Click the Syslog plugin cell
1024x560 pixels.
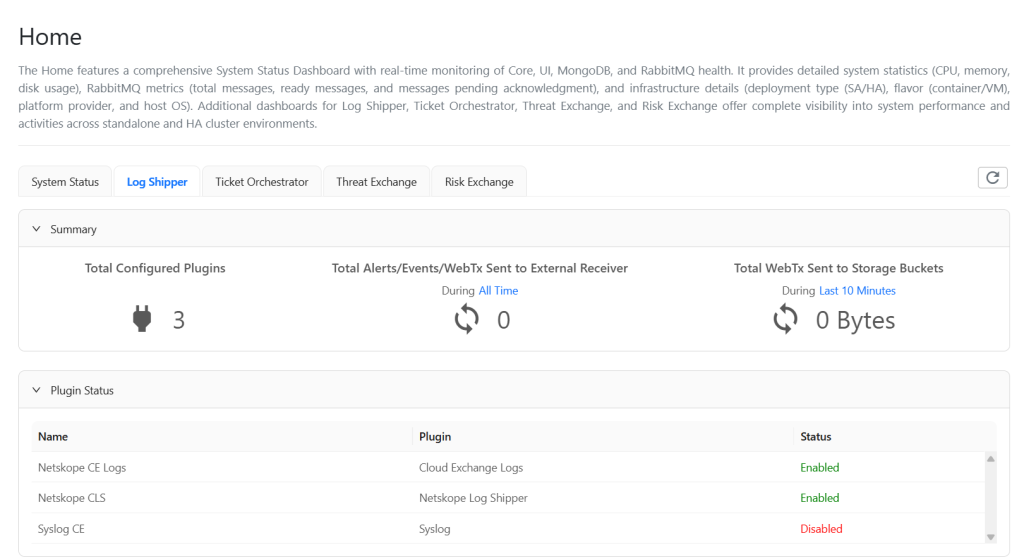[x=435, y=529]
